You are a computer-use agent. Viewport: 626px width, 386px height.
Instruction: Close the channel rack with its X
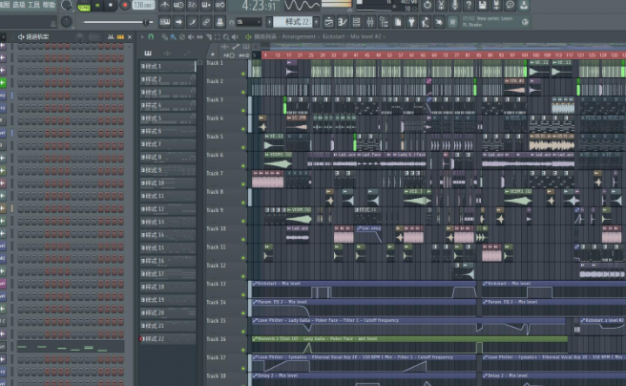click(130, 37)
